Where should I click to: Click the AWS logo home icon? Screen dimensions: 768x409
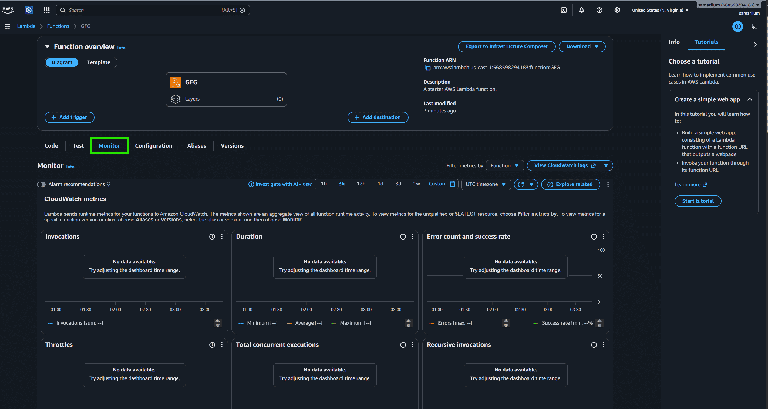tap(8, 10)
